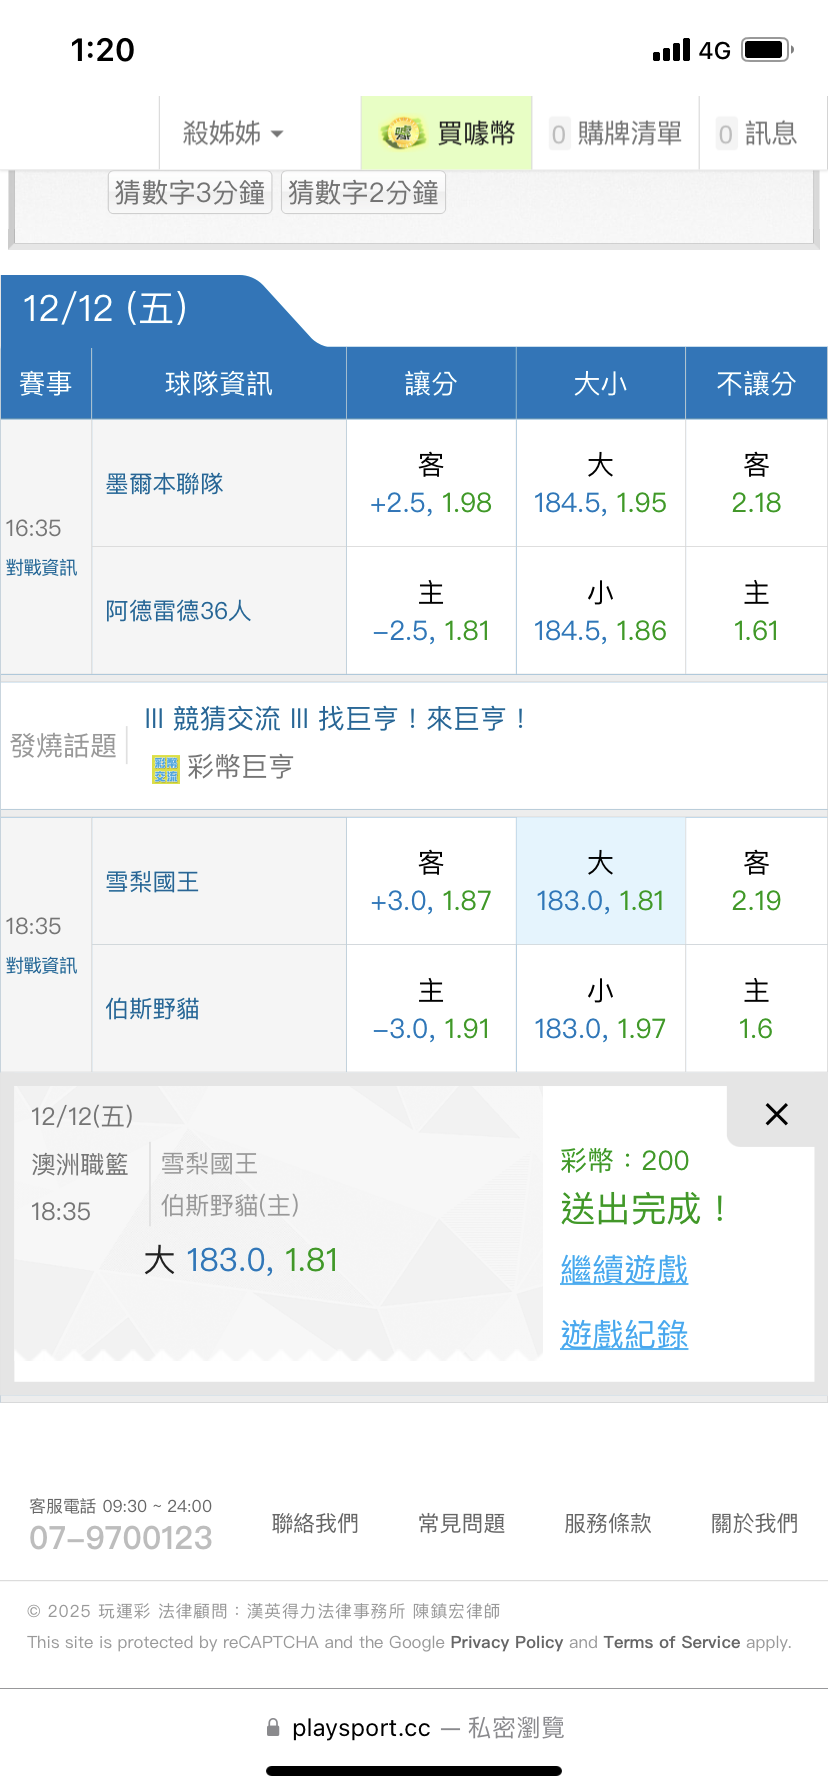Click the 繼續遊戲 link
The height and width of the screenshot is (1792, 828).
624,1270
